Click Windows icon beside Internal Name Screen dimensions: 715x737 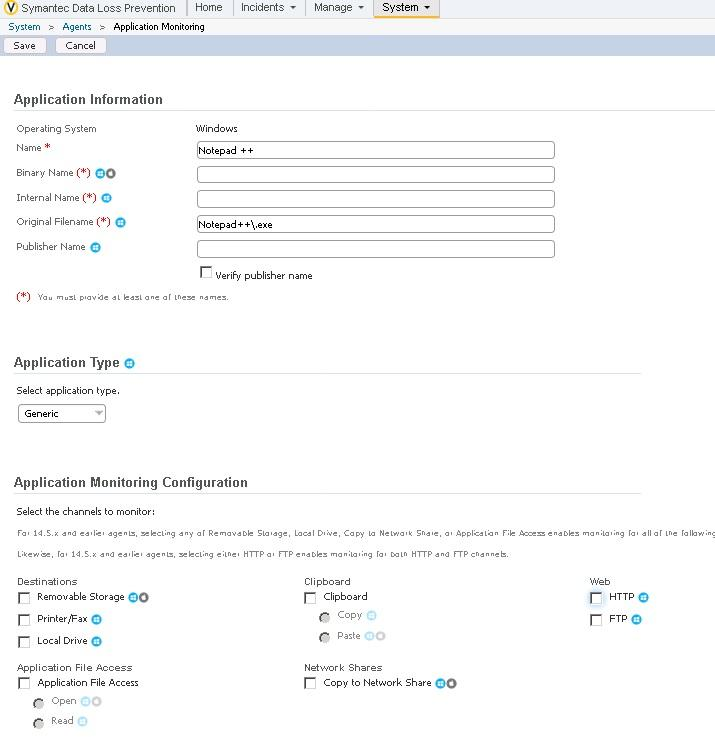107,198
